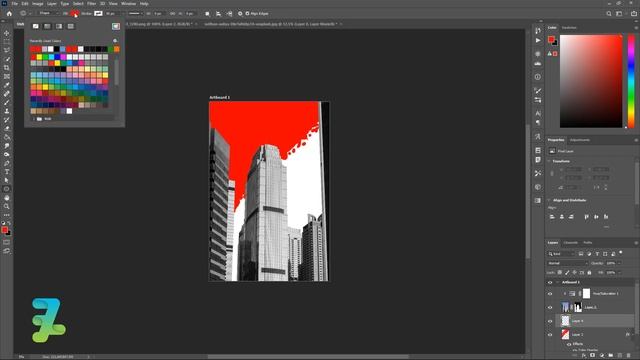The width and height of the screenshot is (640, 360).
Task: Open the Info panel icon in dock
Action: point(538,77)
